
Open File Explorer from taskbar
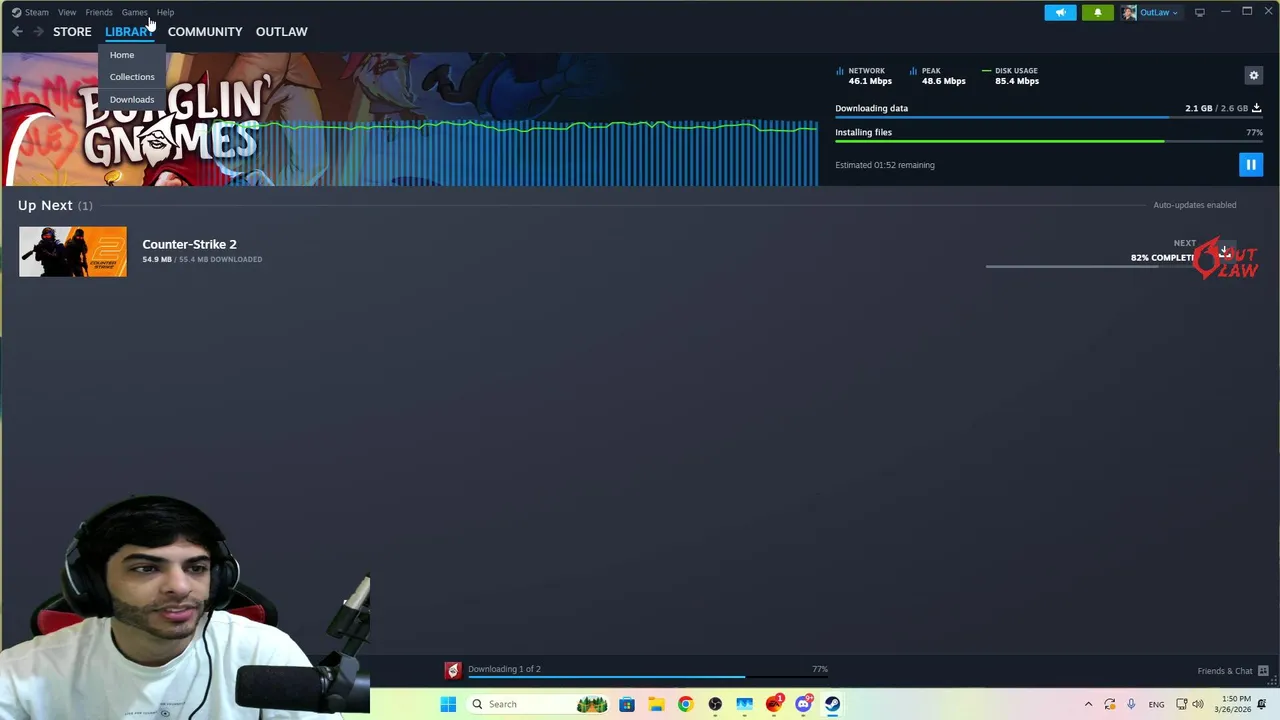tap(656, 704)
